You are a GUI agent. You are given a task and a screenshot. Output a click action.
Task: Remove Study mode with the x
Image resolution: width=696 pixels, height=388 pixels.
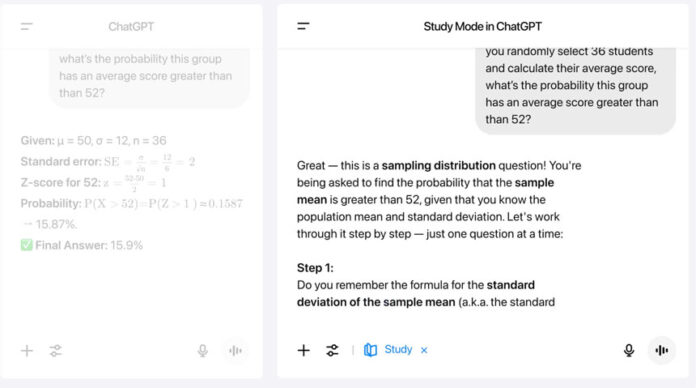(424, 350)
